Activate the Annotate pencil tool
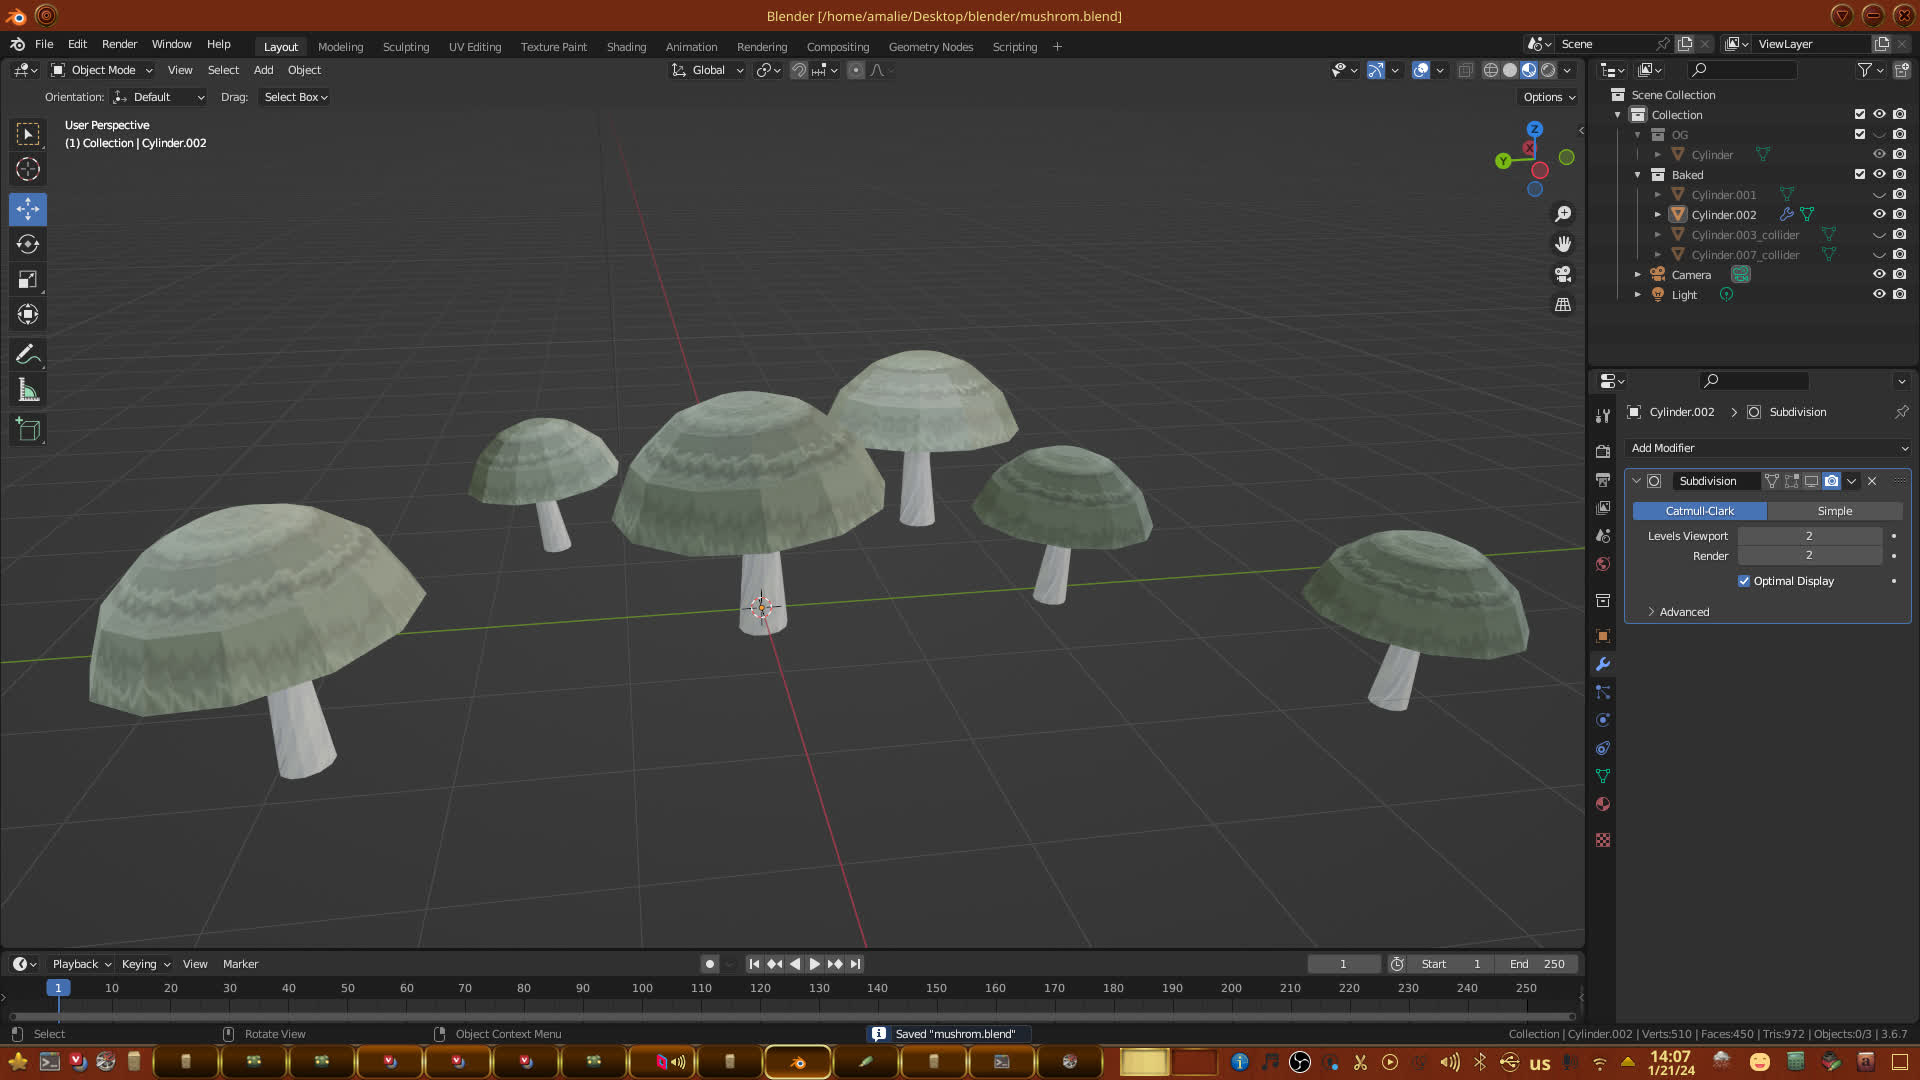This screenshot has height=1080, width=1920. 28,355
